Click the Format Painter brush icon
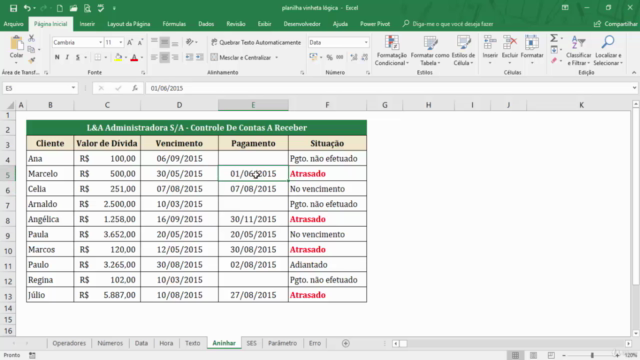 pos(31,60)
